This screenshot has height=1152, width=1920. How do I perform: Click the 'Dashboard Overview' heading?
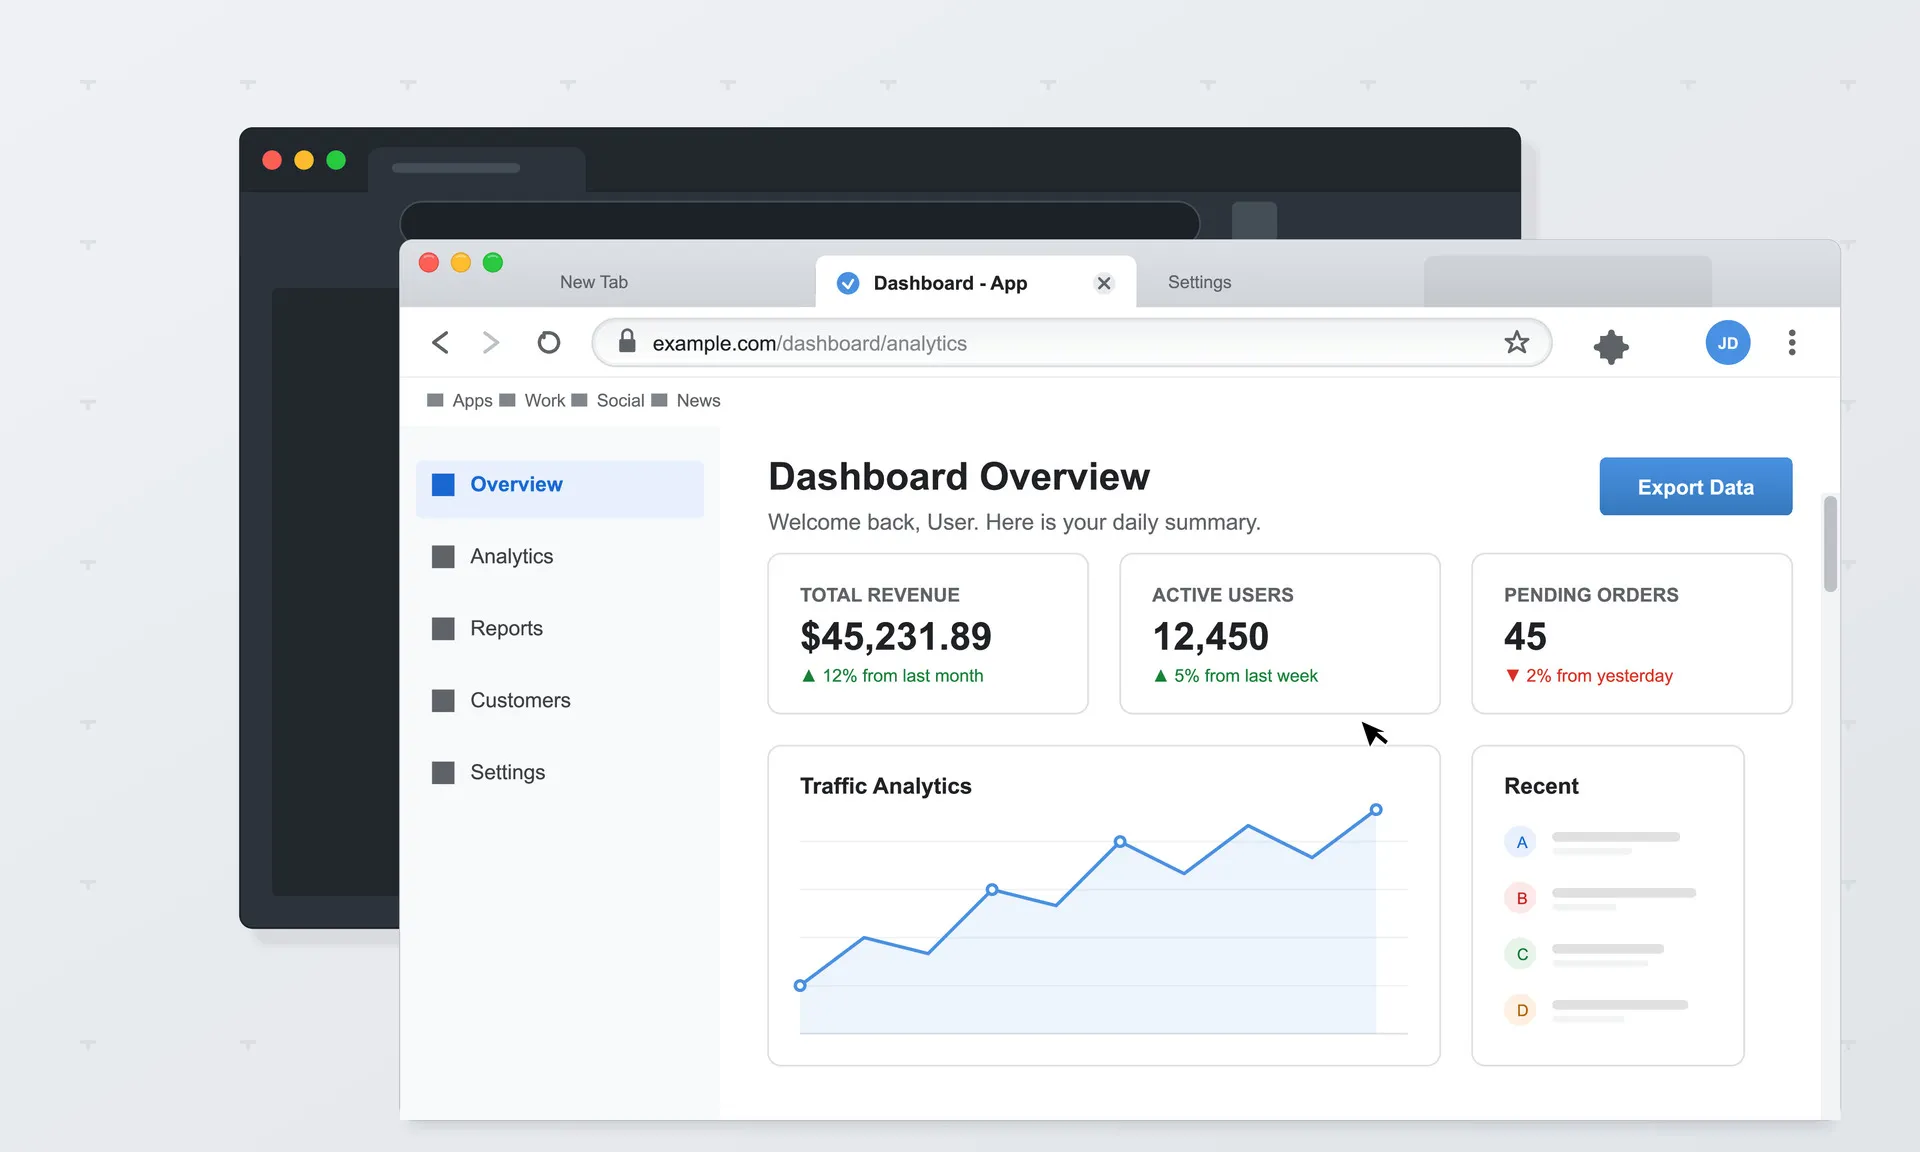[959, 477]
